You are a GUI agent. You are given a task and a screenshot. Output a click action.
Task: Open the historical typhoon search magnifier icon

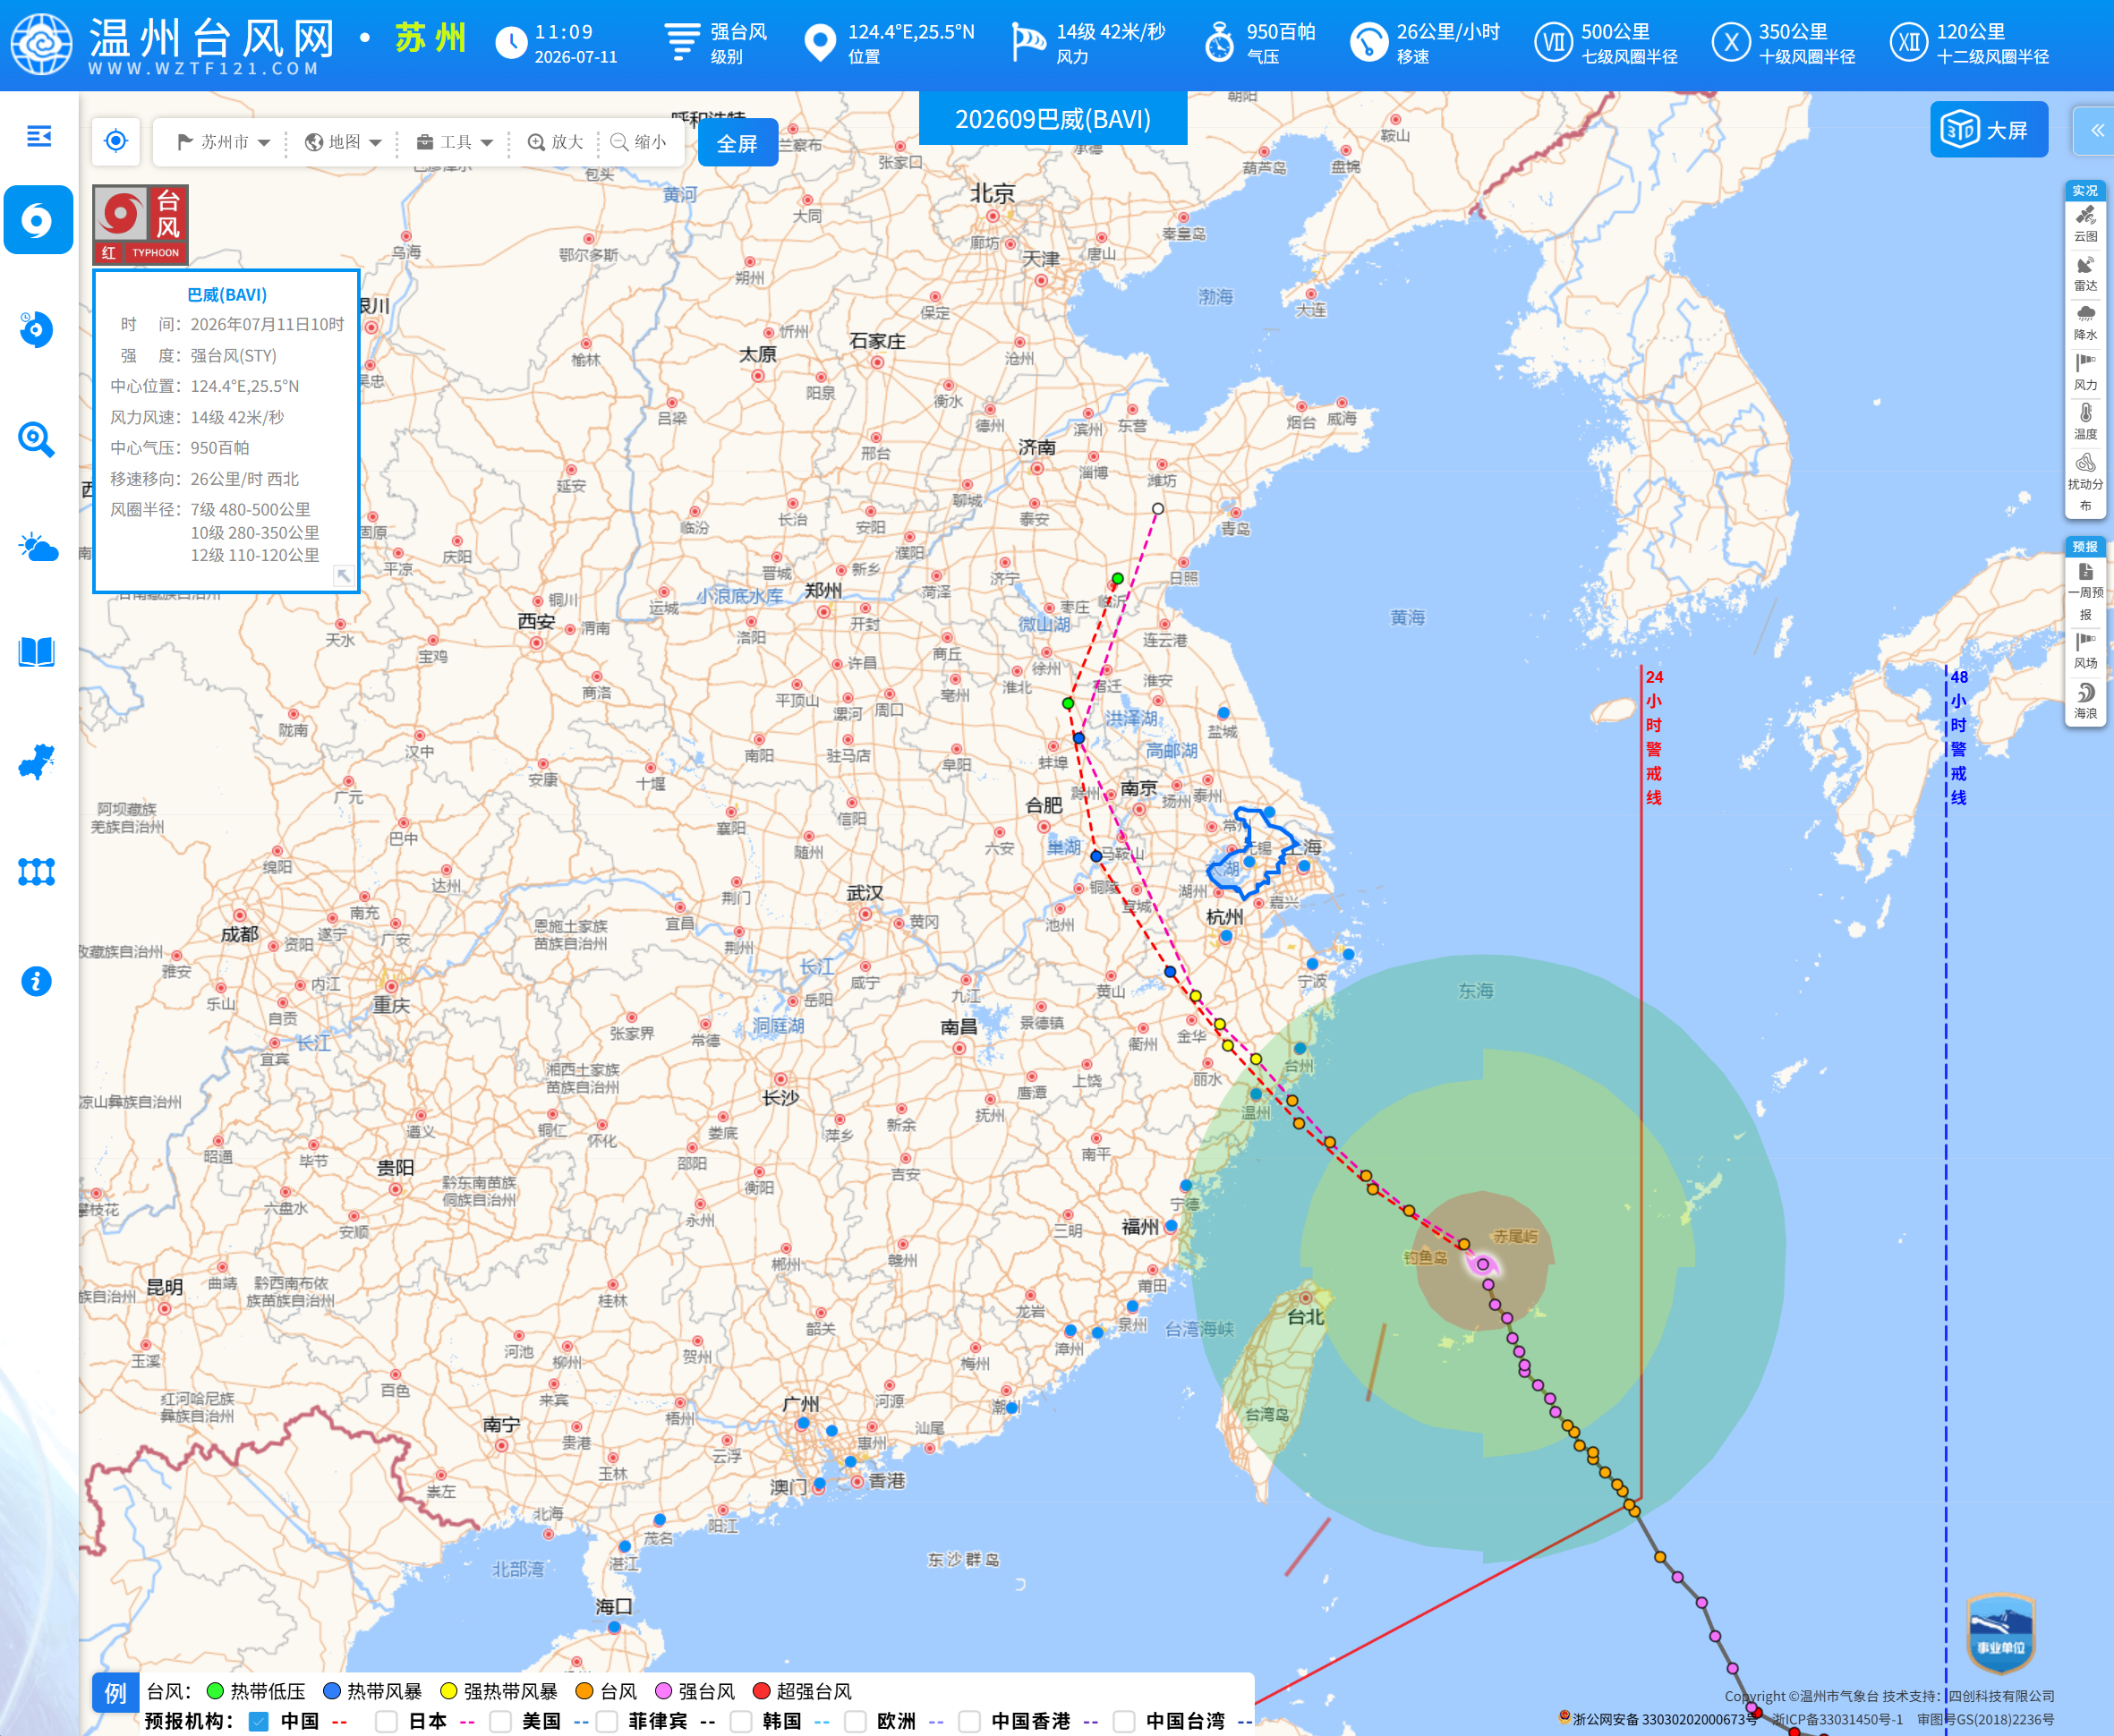click(x=36, y=439)
